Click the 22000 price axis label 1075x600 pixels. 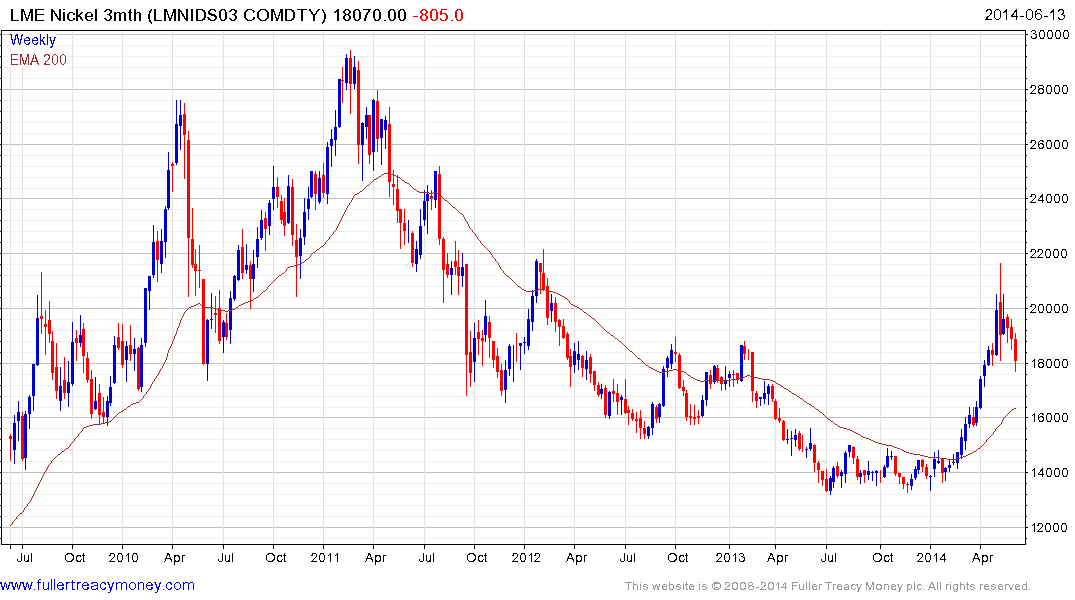(1049, 254)
